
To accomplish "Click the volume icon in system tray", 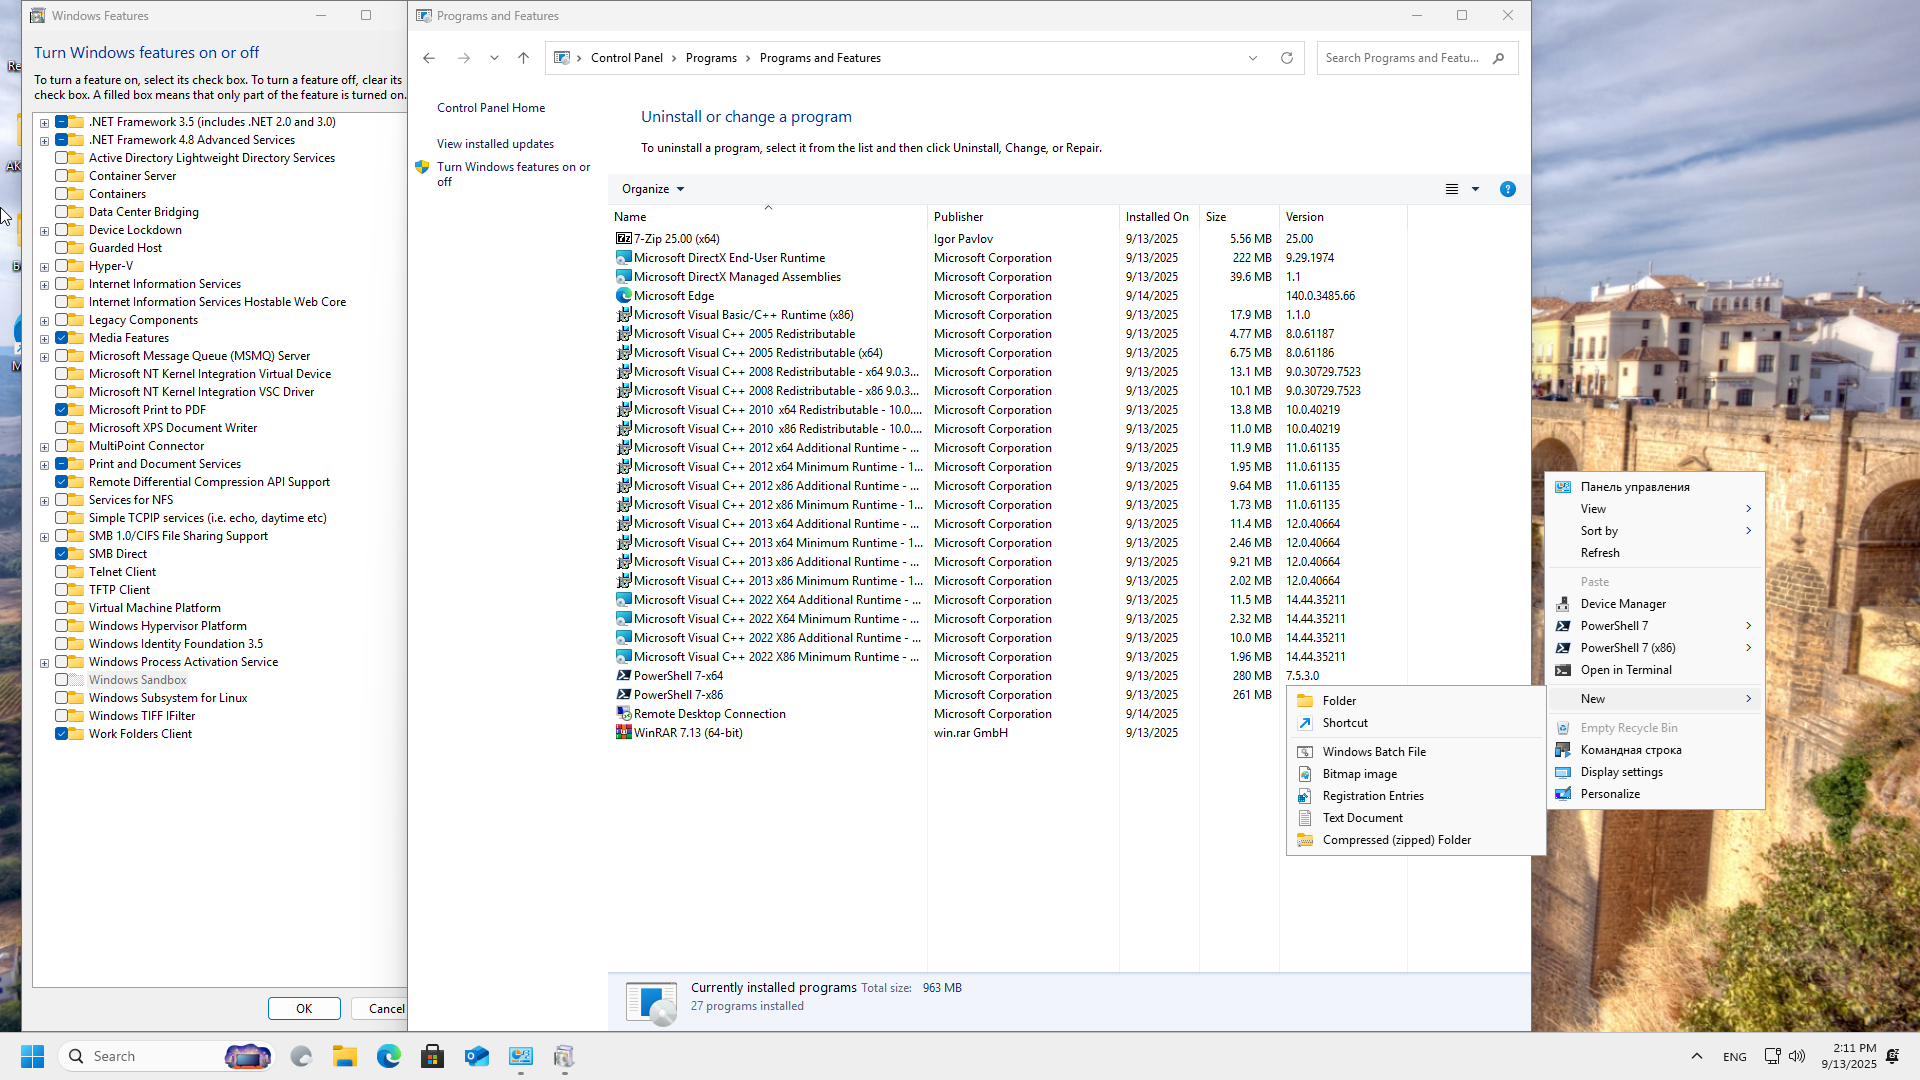I will (x=1797, y=1056).
